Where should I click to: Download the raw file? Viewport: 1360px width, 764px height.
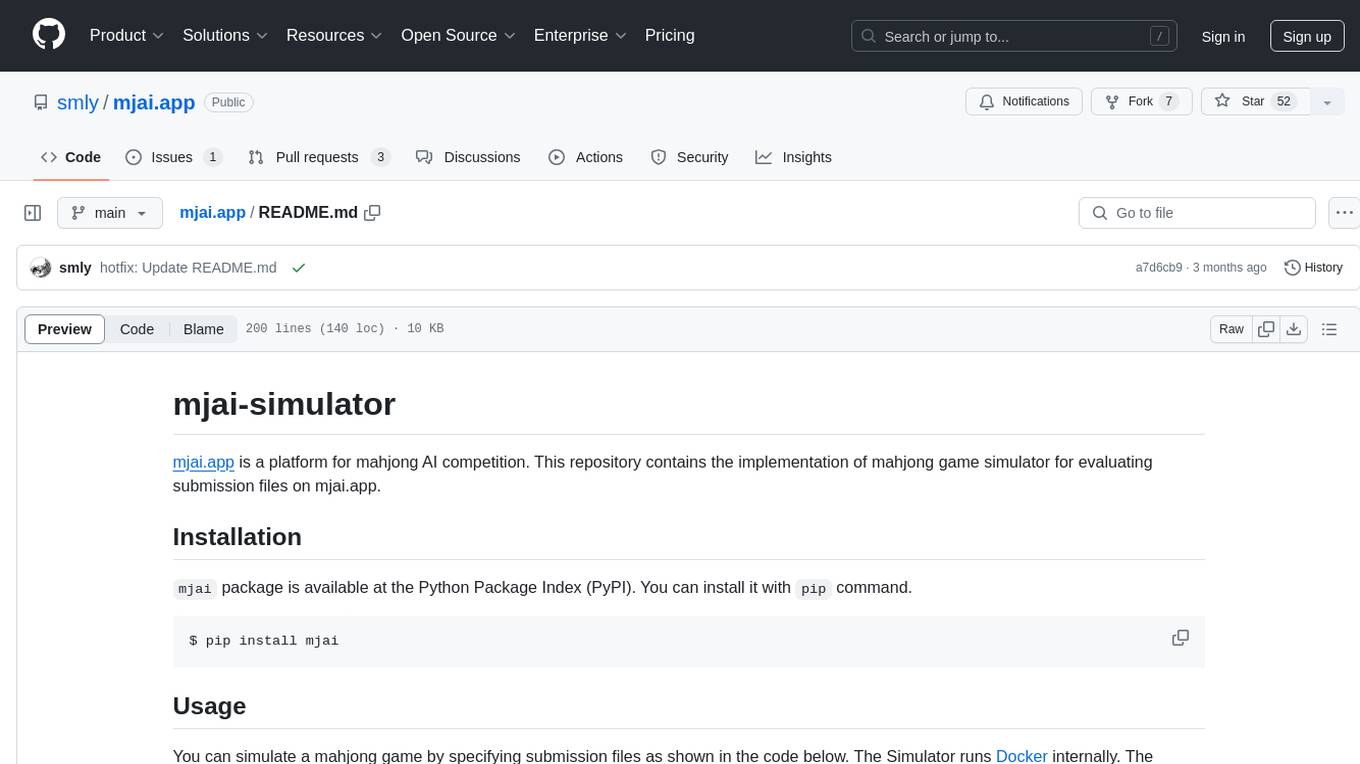[1293, 329]
